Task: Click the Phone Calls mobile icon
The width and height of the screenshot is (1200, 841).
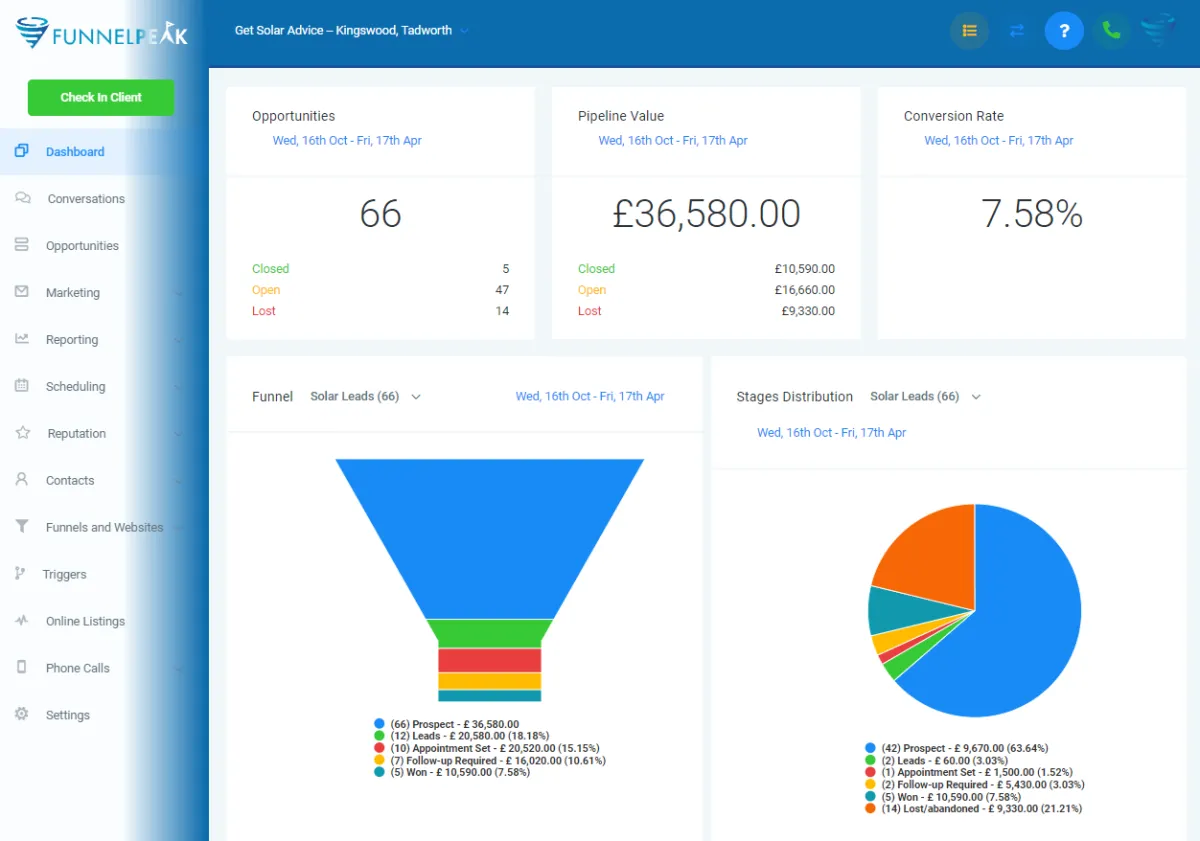Action: [21, 668]
